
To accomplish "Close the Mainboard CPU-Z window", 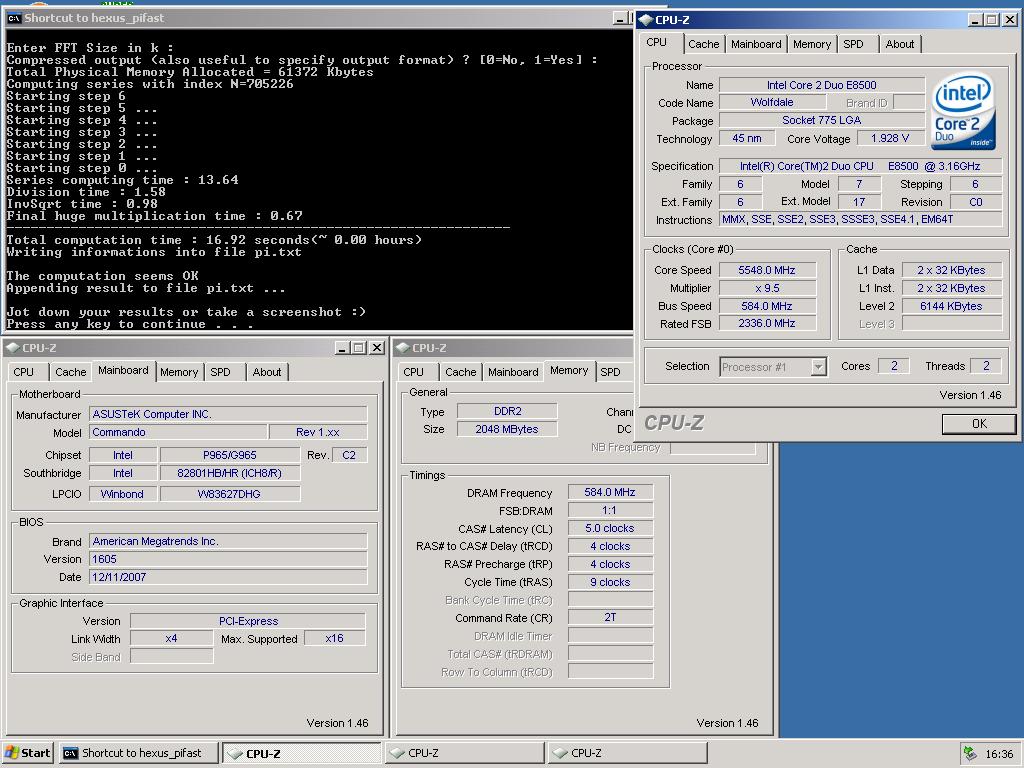I will (377, 348).
